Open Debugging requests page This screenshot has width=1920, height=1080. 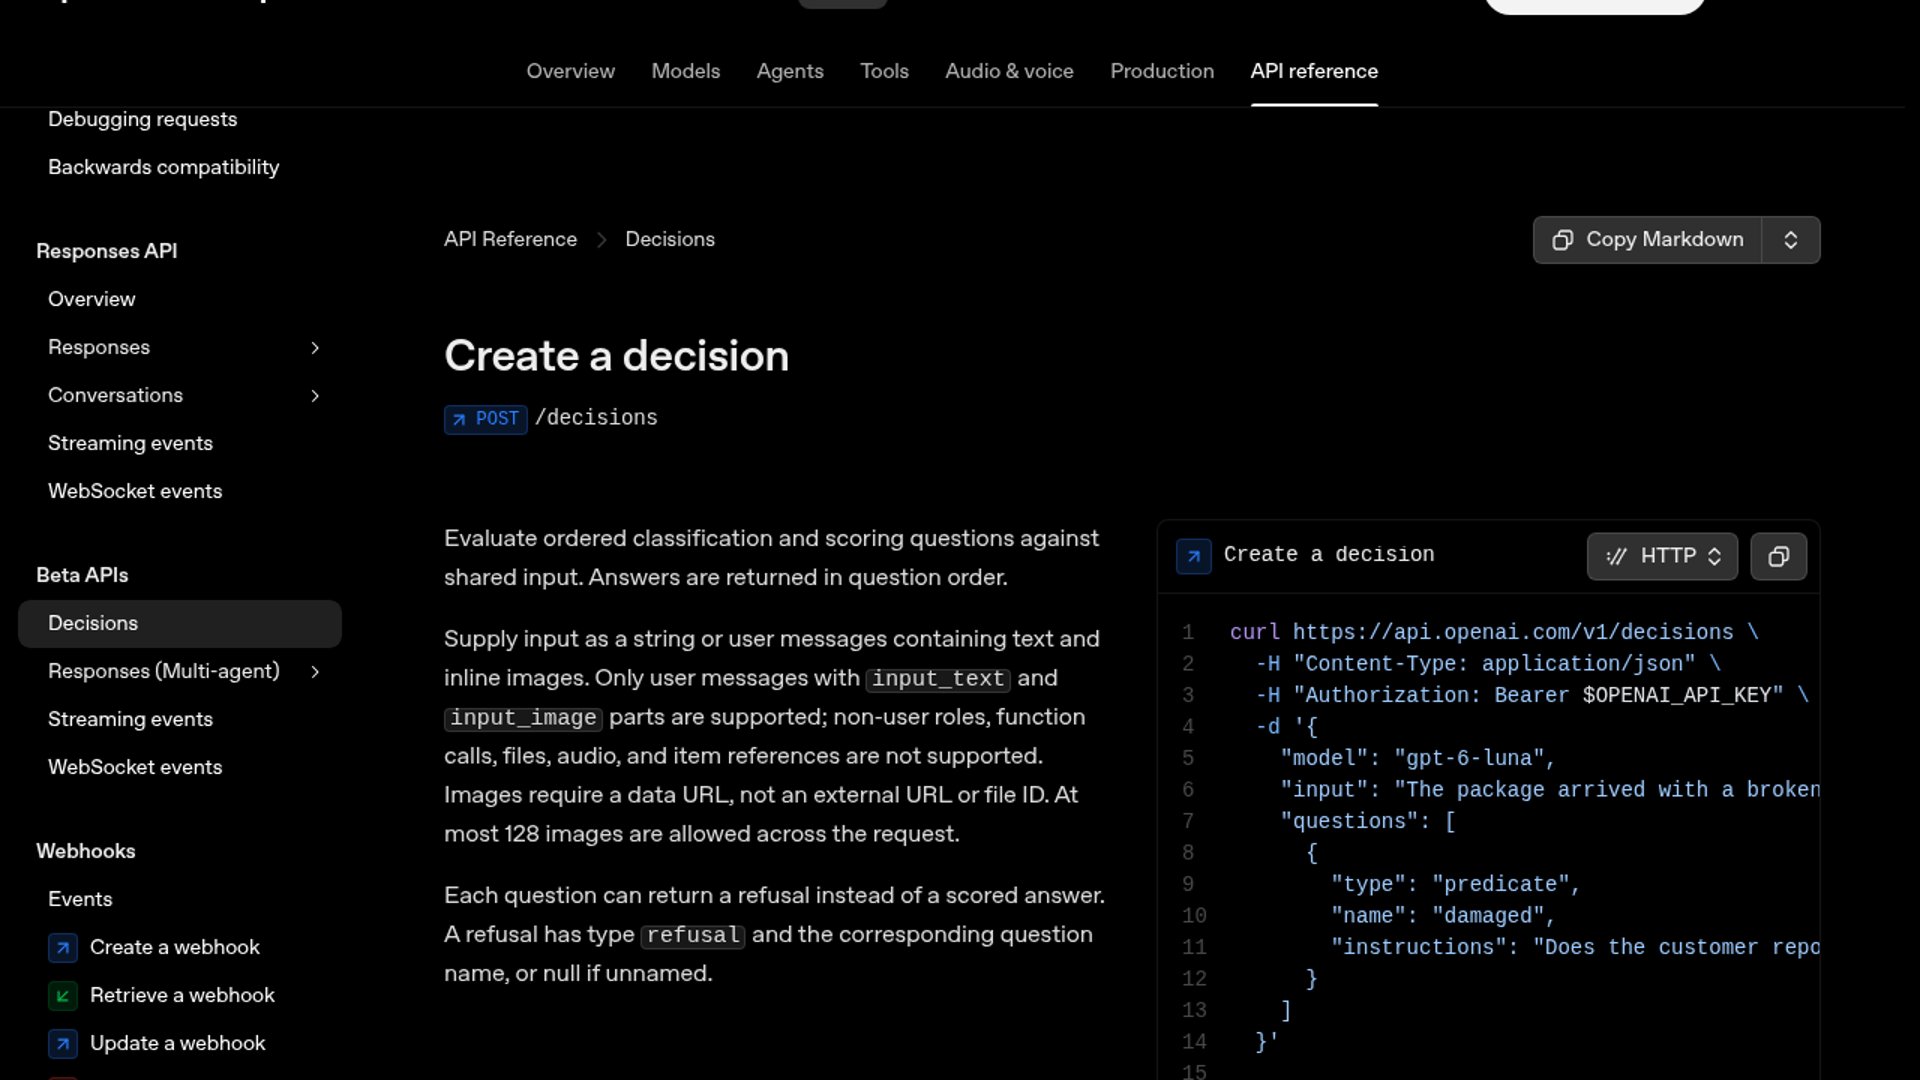143,119
